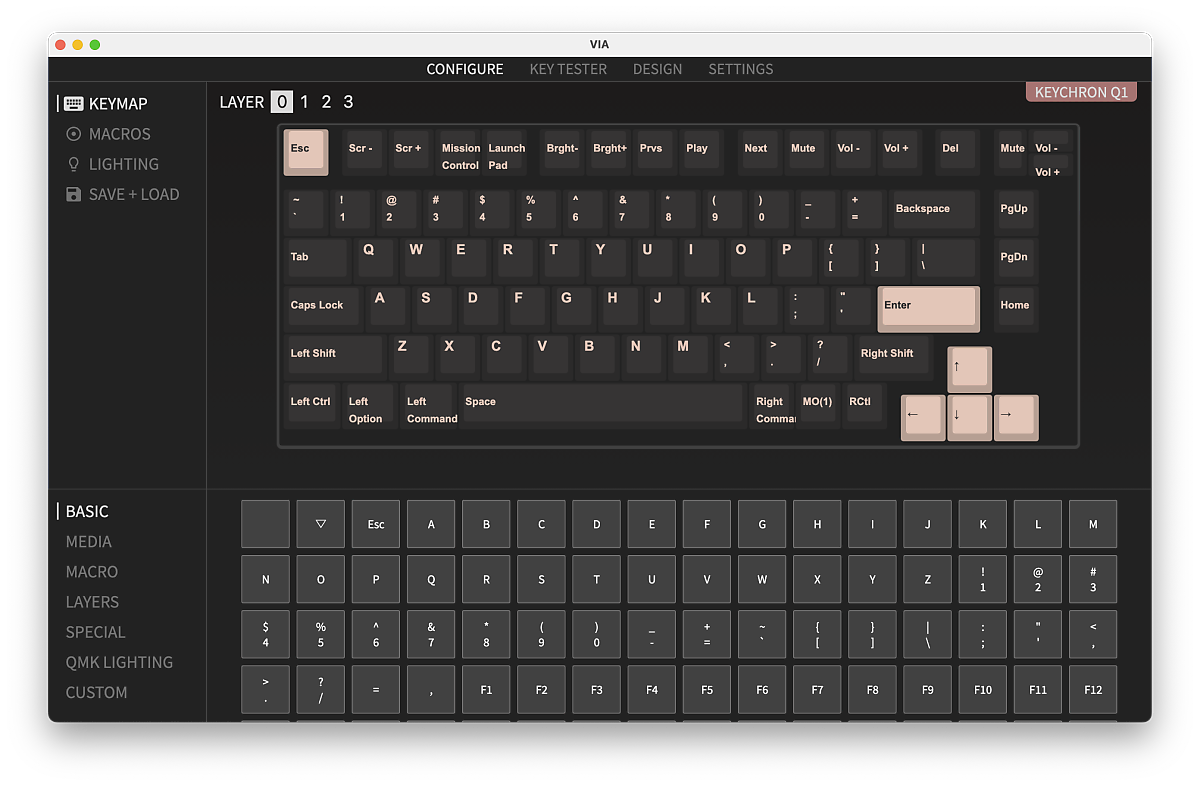Open the Layers keycode category
Screen dimensions: 1200x786
click(92, 601)
